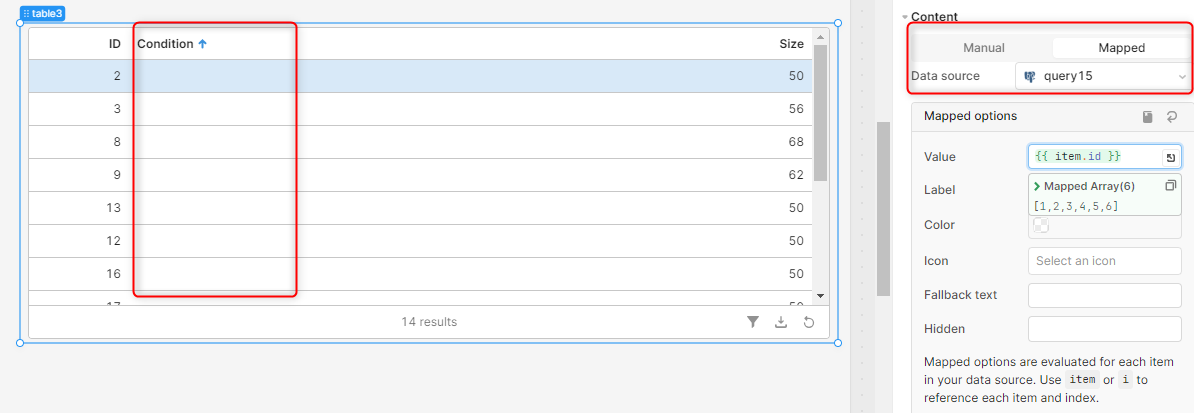The image size is (1194, 413).
Task: Sort by the Size column header
Action: [x=791, y=44]
